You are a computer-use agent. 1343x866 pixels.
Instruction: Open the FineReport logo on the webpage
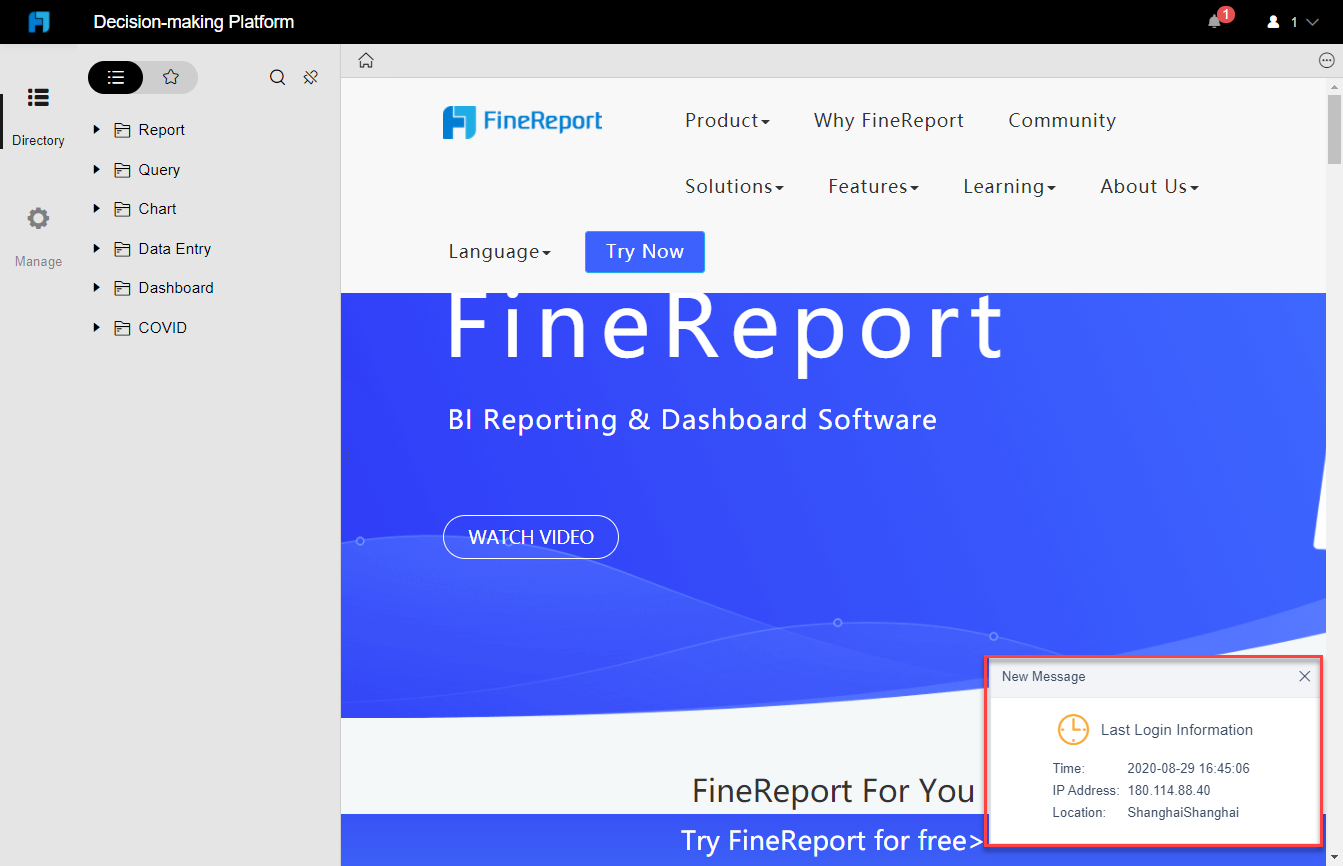(x=522, y=120)
